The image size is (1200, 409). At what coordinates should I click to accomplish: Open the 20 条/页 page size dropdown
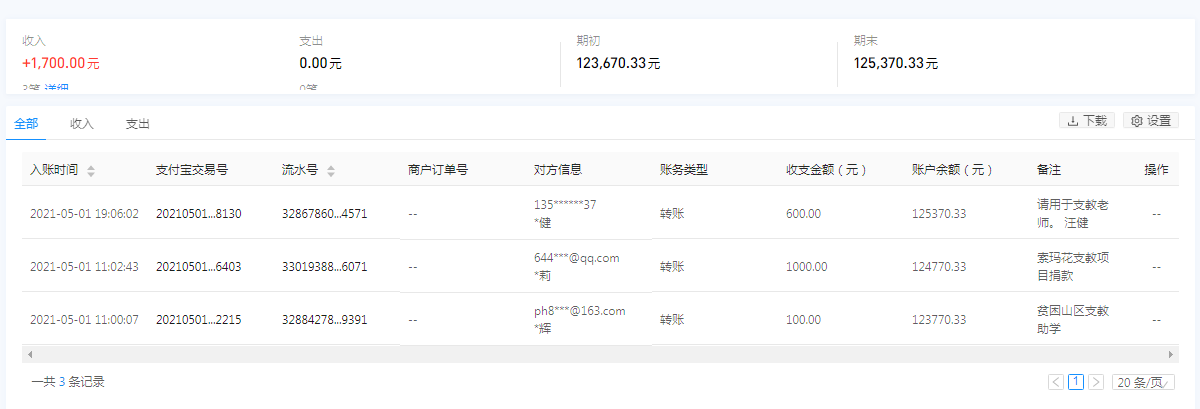click(x=1143, y=382)
